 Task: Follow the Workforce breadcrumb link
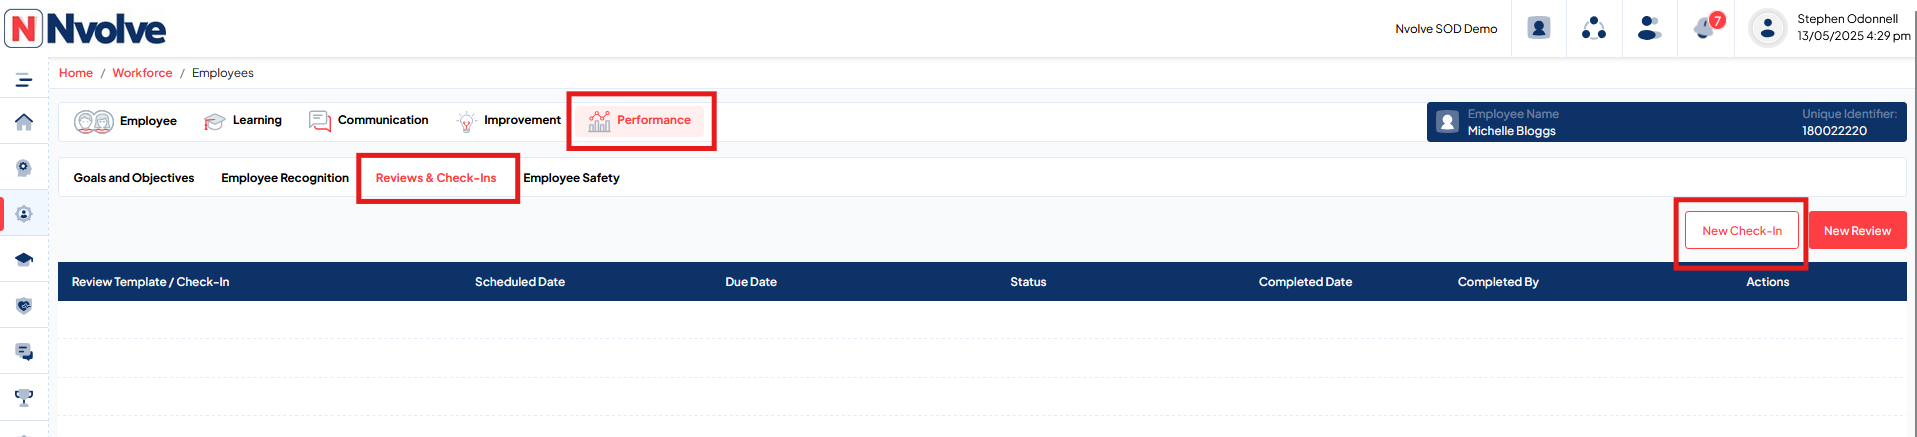click(x=142, y=73)
